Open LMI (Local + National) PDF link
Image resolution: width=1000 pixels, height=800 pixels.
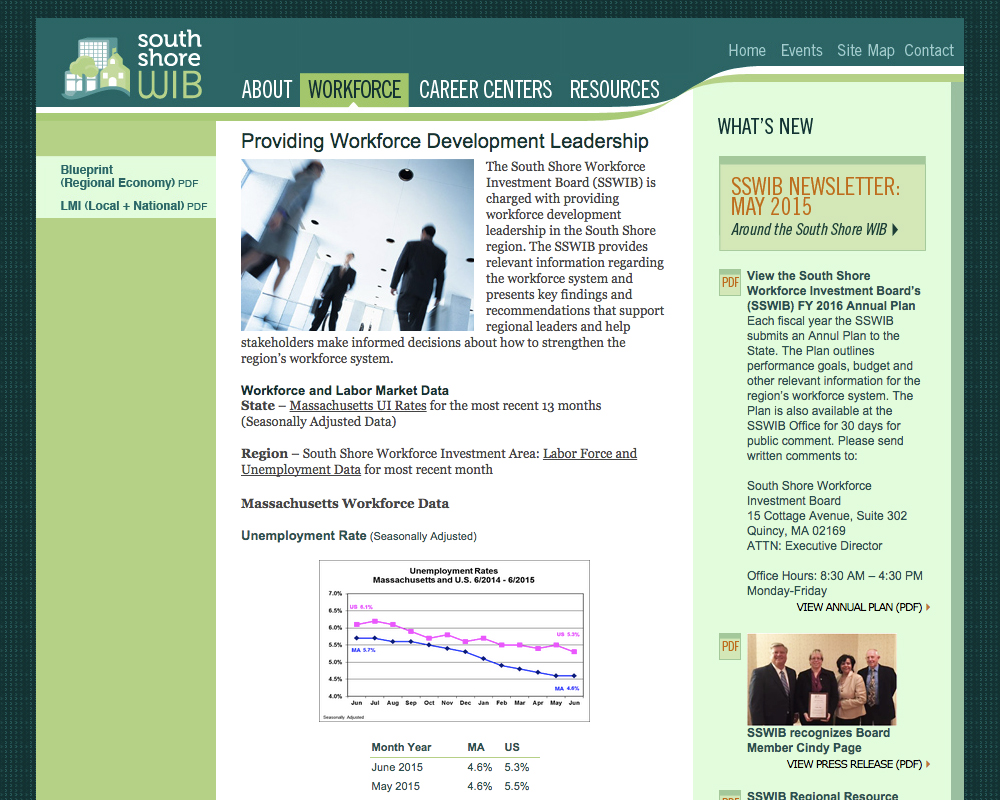tap(134, 206)
